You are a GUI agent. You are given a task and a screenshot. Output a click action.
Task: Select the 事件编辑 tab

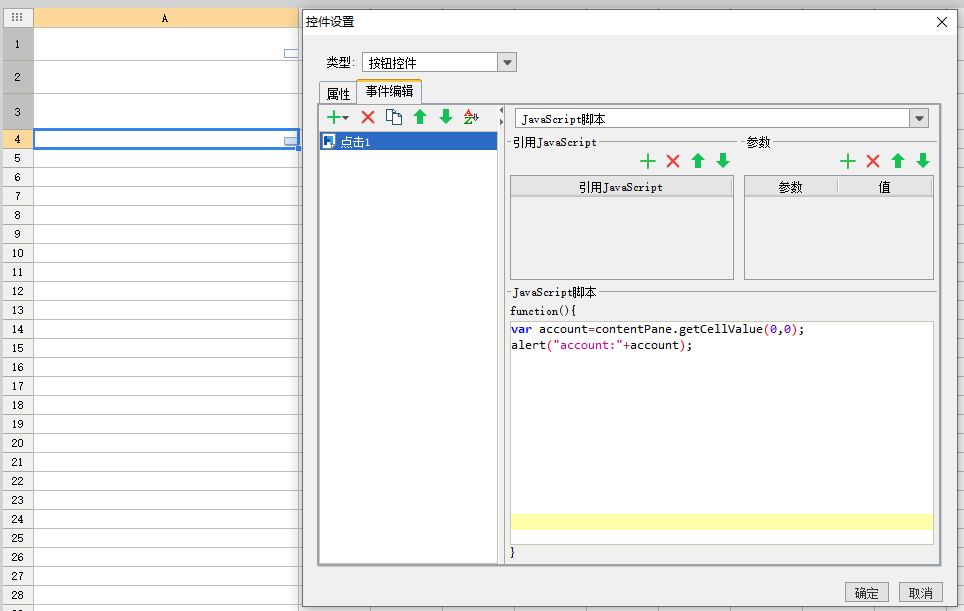[x=389, y=92]
